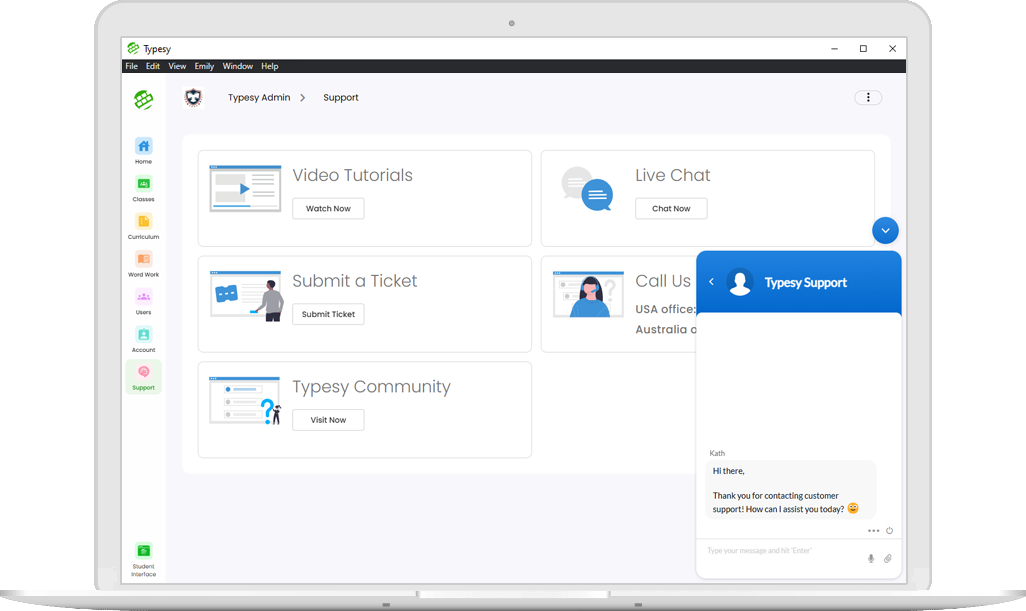Screen dimensions: 1026x611
Task: Click the Live Chat bubbles illustration
Action: click(x=587, y=188)
